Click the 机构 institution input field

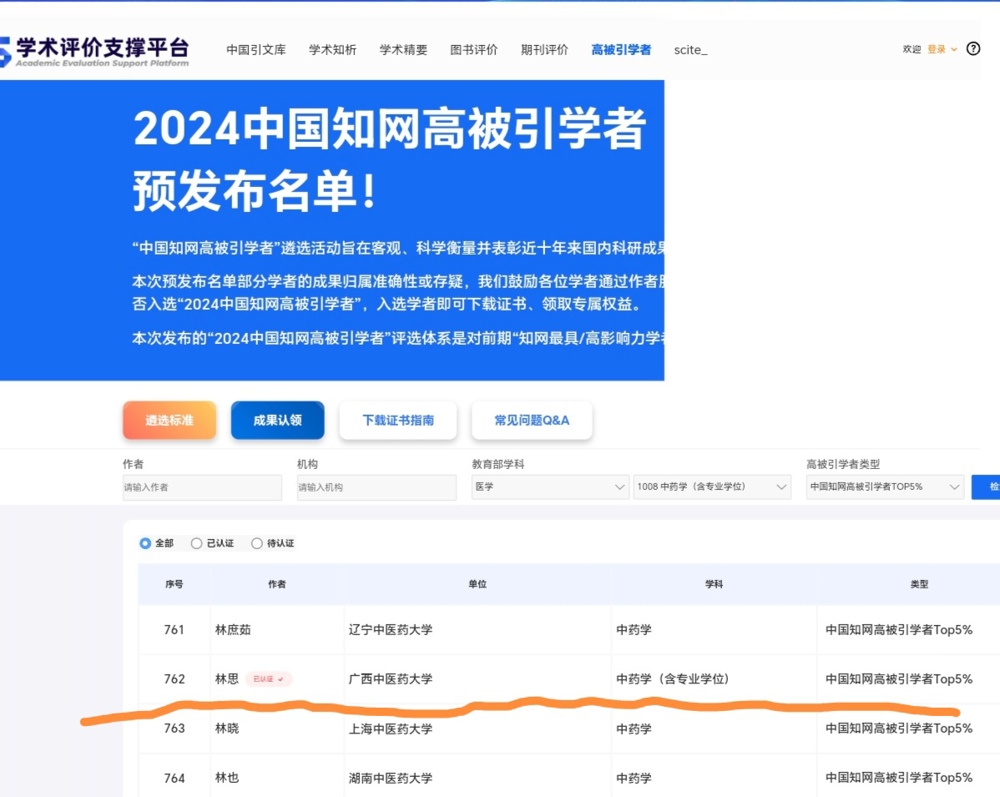pyautogui.click(x=376, y=487)
